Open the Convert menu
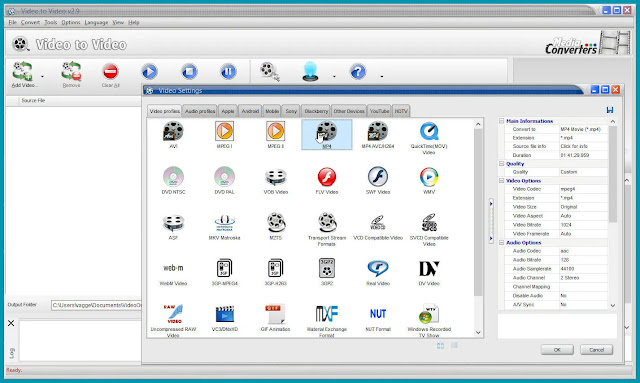The height and width of the screenshot is (383, 640). tap(30, 22)
